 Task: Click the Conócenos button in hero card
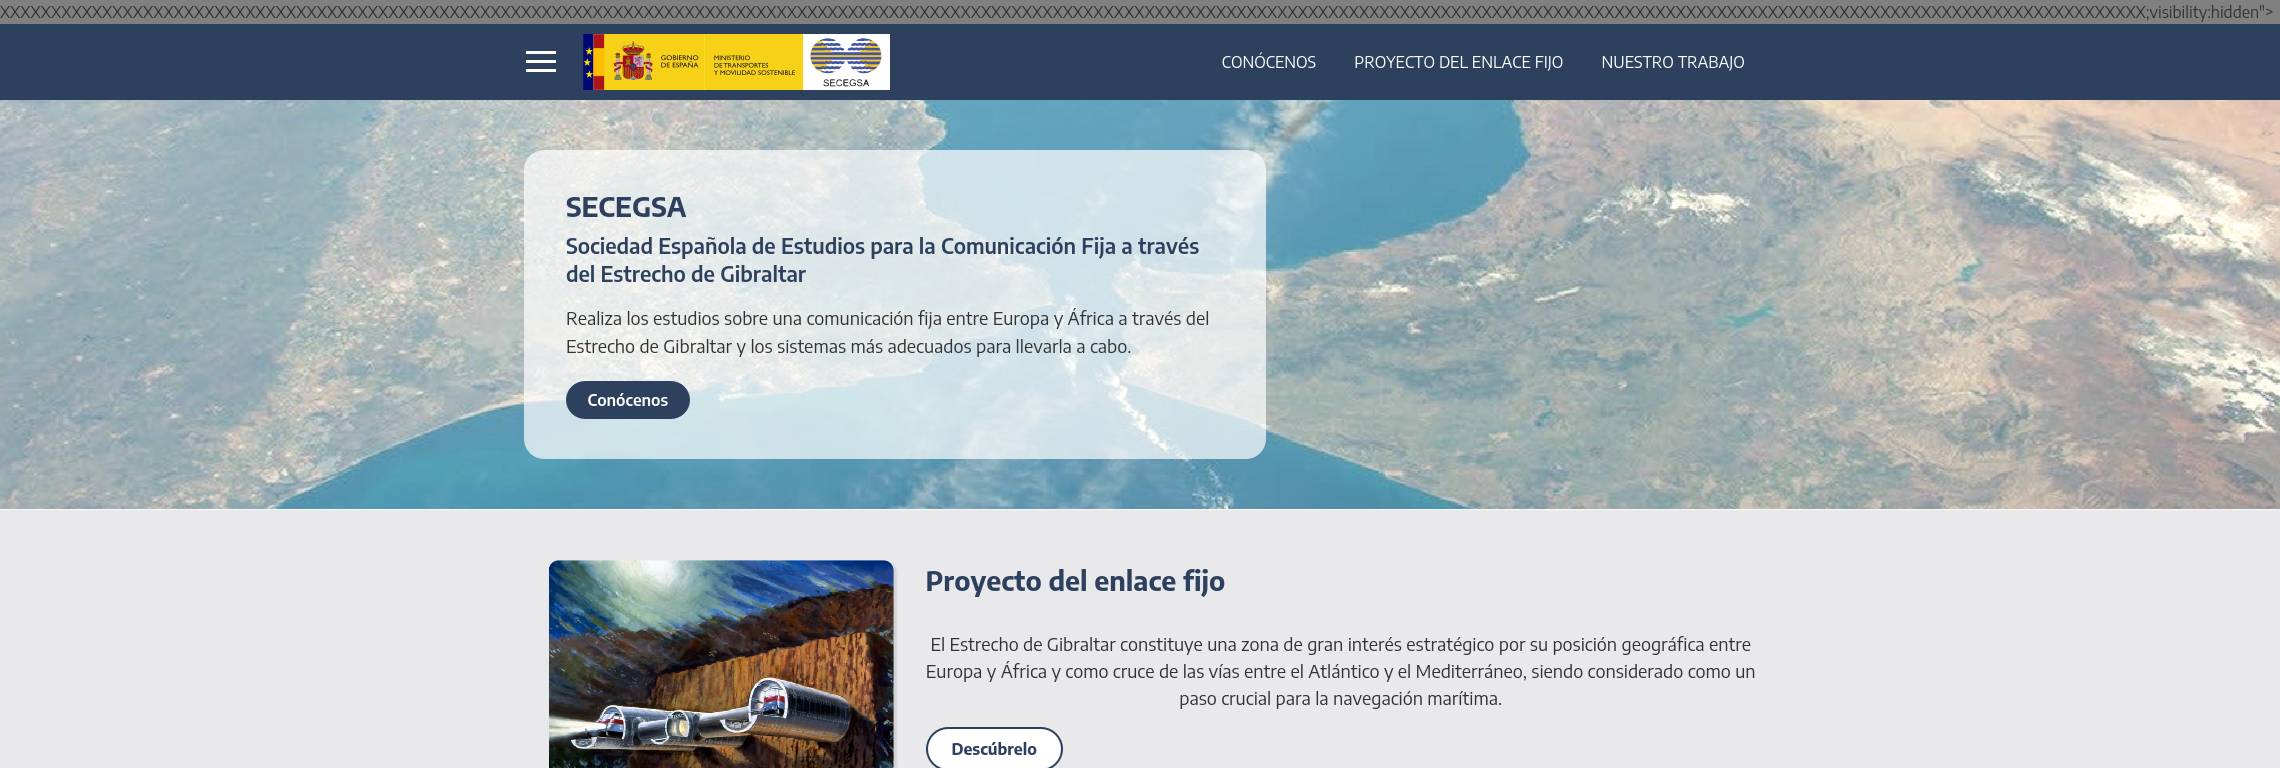tap(628, 400)
